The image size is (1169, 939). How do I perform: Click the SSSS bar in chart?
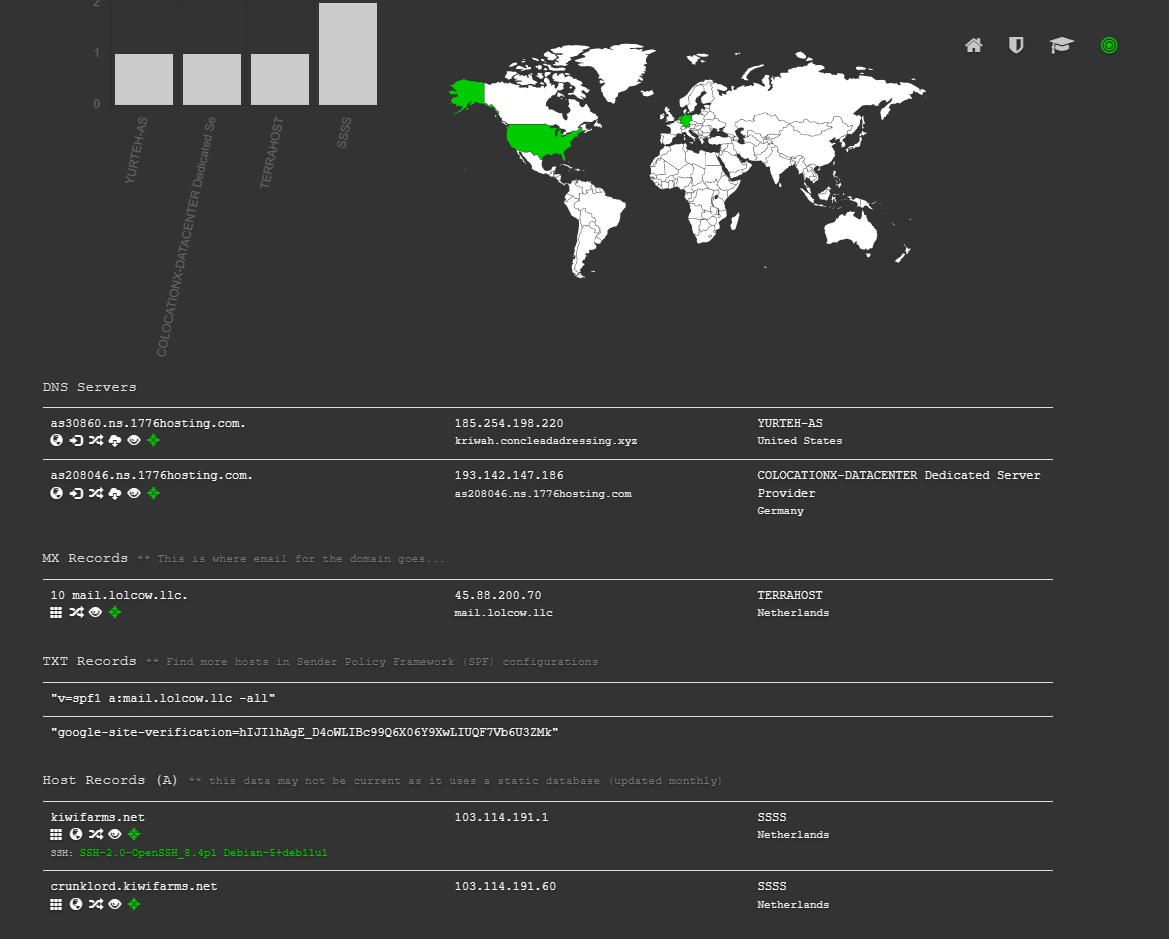348,54
